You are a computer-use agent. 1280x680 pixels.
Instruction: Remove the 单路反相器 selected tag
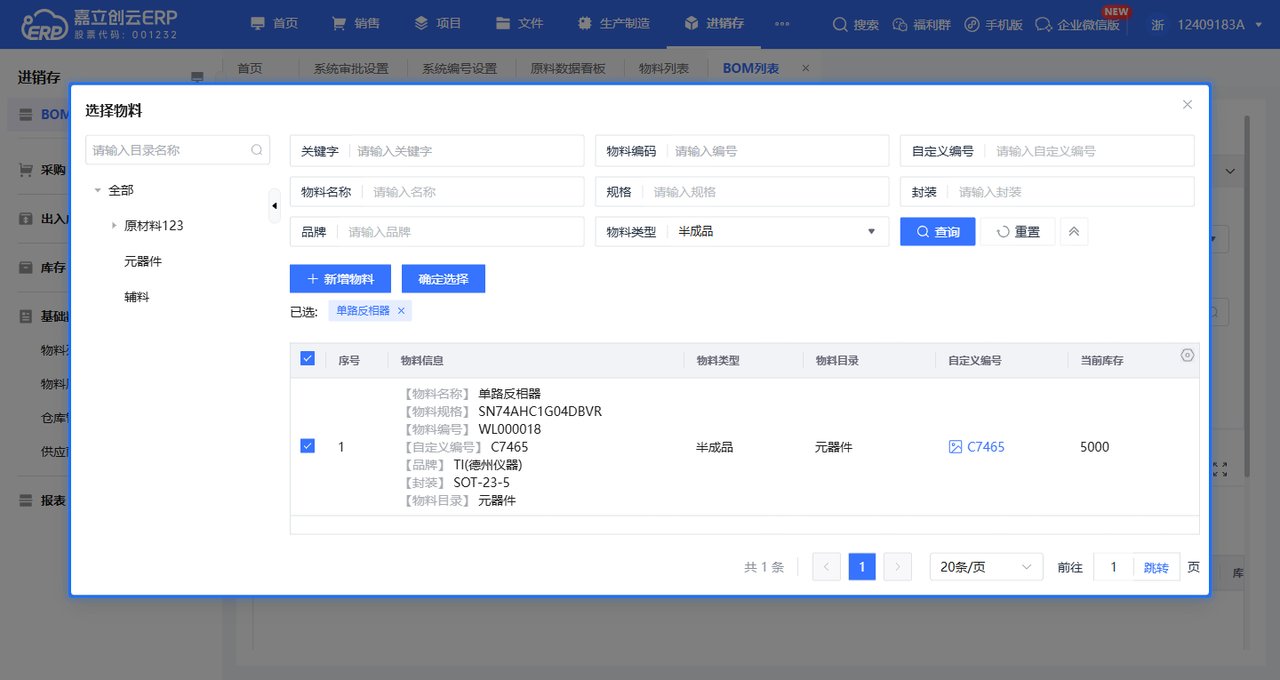click(401, 311)
